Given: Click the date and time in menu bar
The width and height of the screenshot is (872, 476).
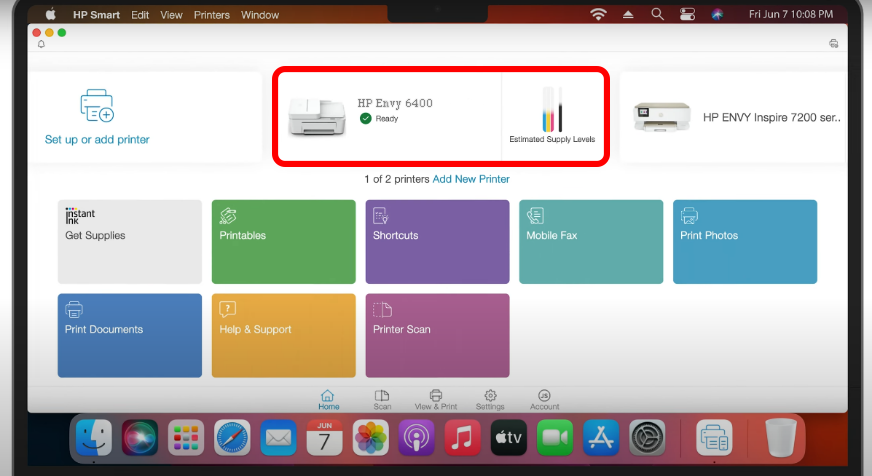Looking at the screenshot, I should [791, 14].
